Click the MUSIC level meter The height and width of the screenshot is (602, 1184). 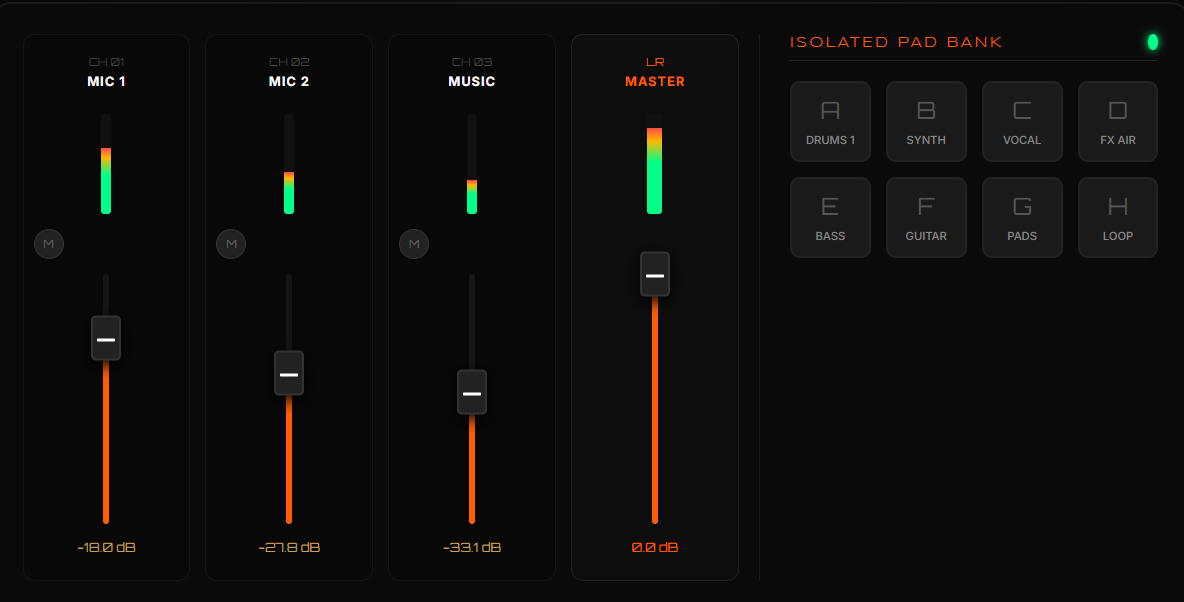[472, 164]
